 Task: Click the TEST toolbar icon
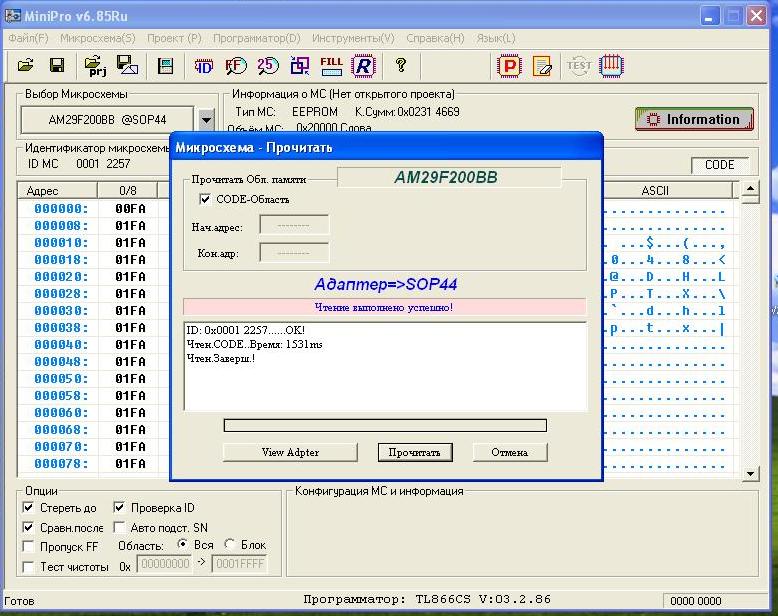[579, 65]
